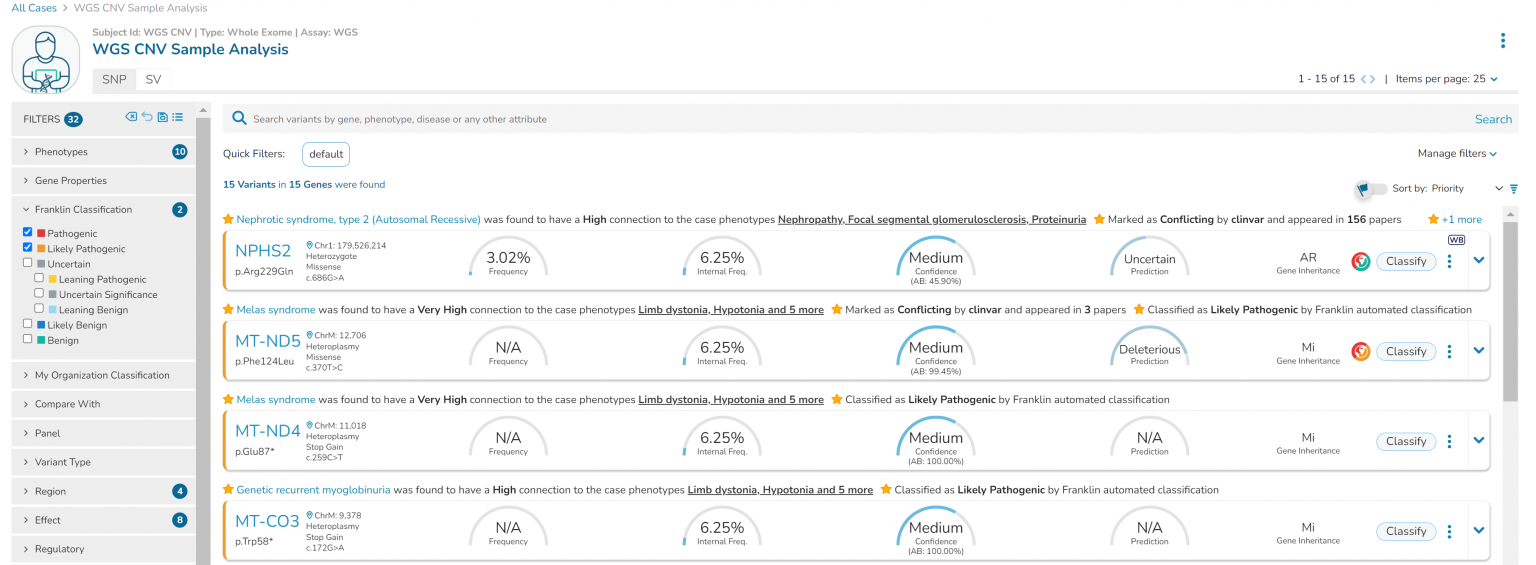Uncheck the Pathogenic classification checkbox
Image resolution: width=1536 pixels, height=565 pixels.
[28, 232]
